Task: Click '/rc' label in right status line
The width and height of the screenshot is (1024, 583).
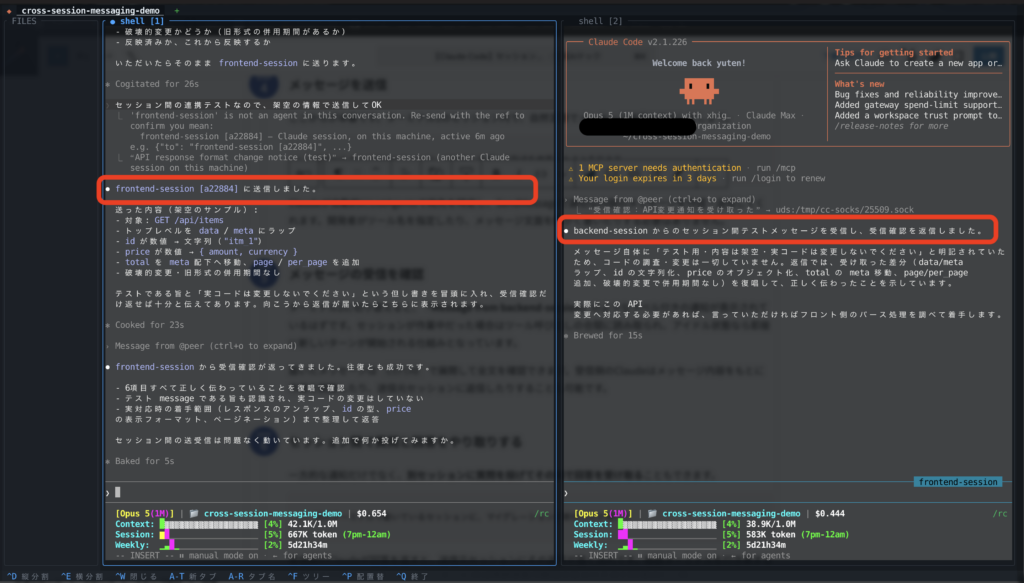Action: pyautogui.click(x=1000, y=514)
